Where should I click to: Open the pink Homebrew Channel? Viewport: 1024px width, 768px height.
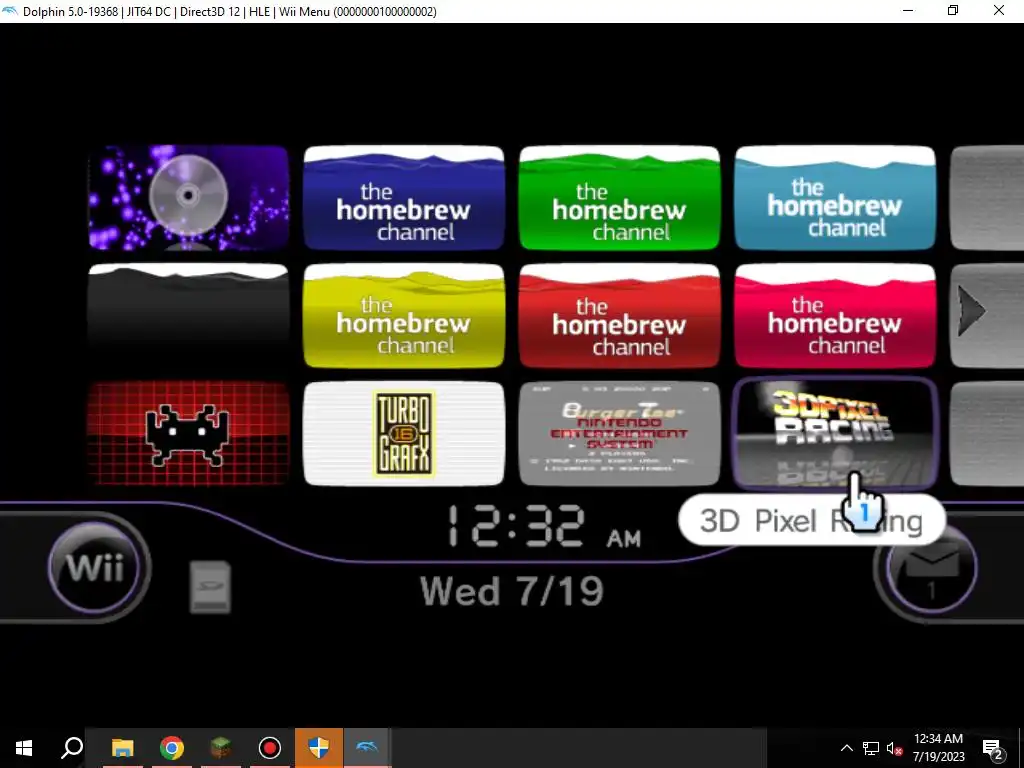tap(835, 316)
